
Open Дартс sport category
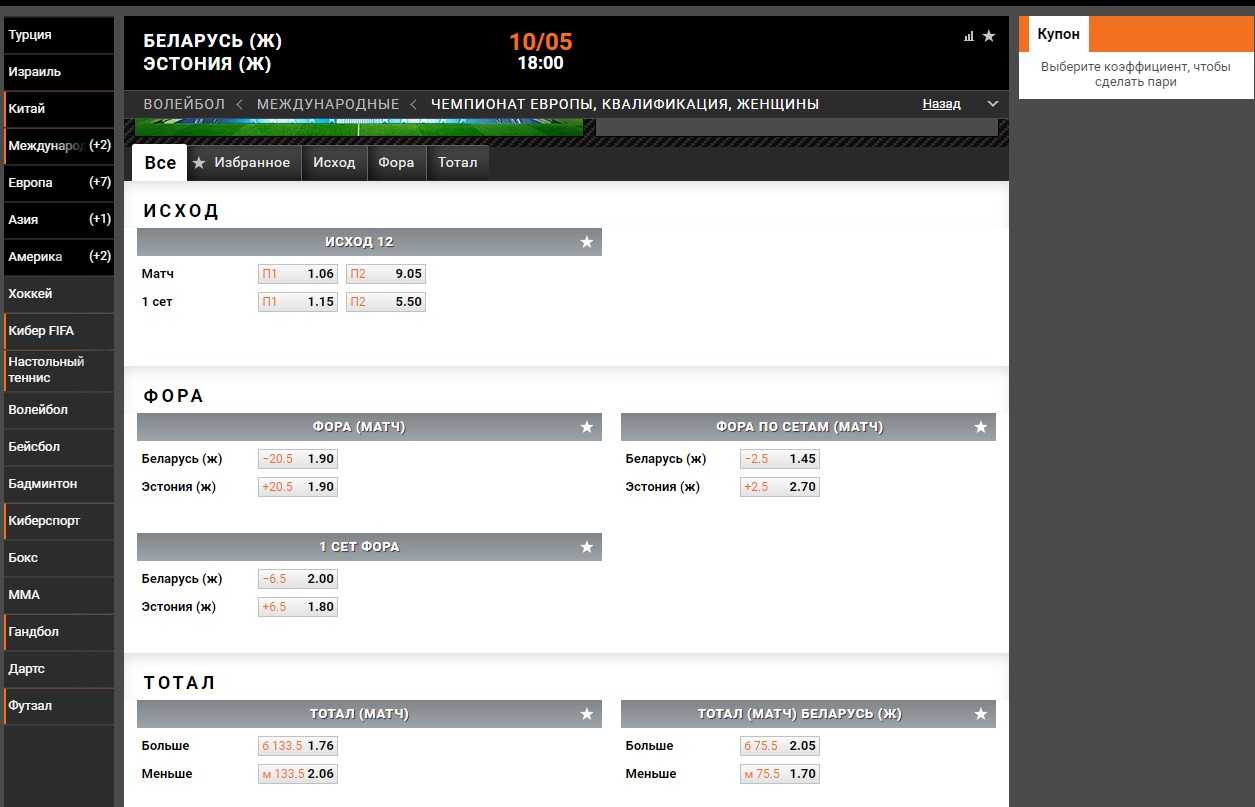pyautogui.click(x=59, y=669)
